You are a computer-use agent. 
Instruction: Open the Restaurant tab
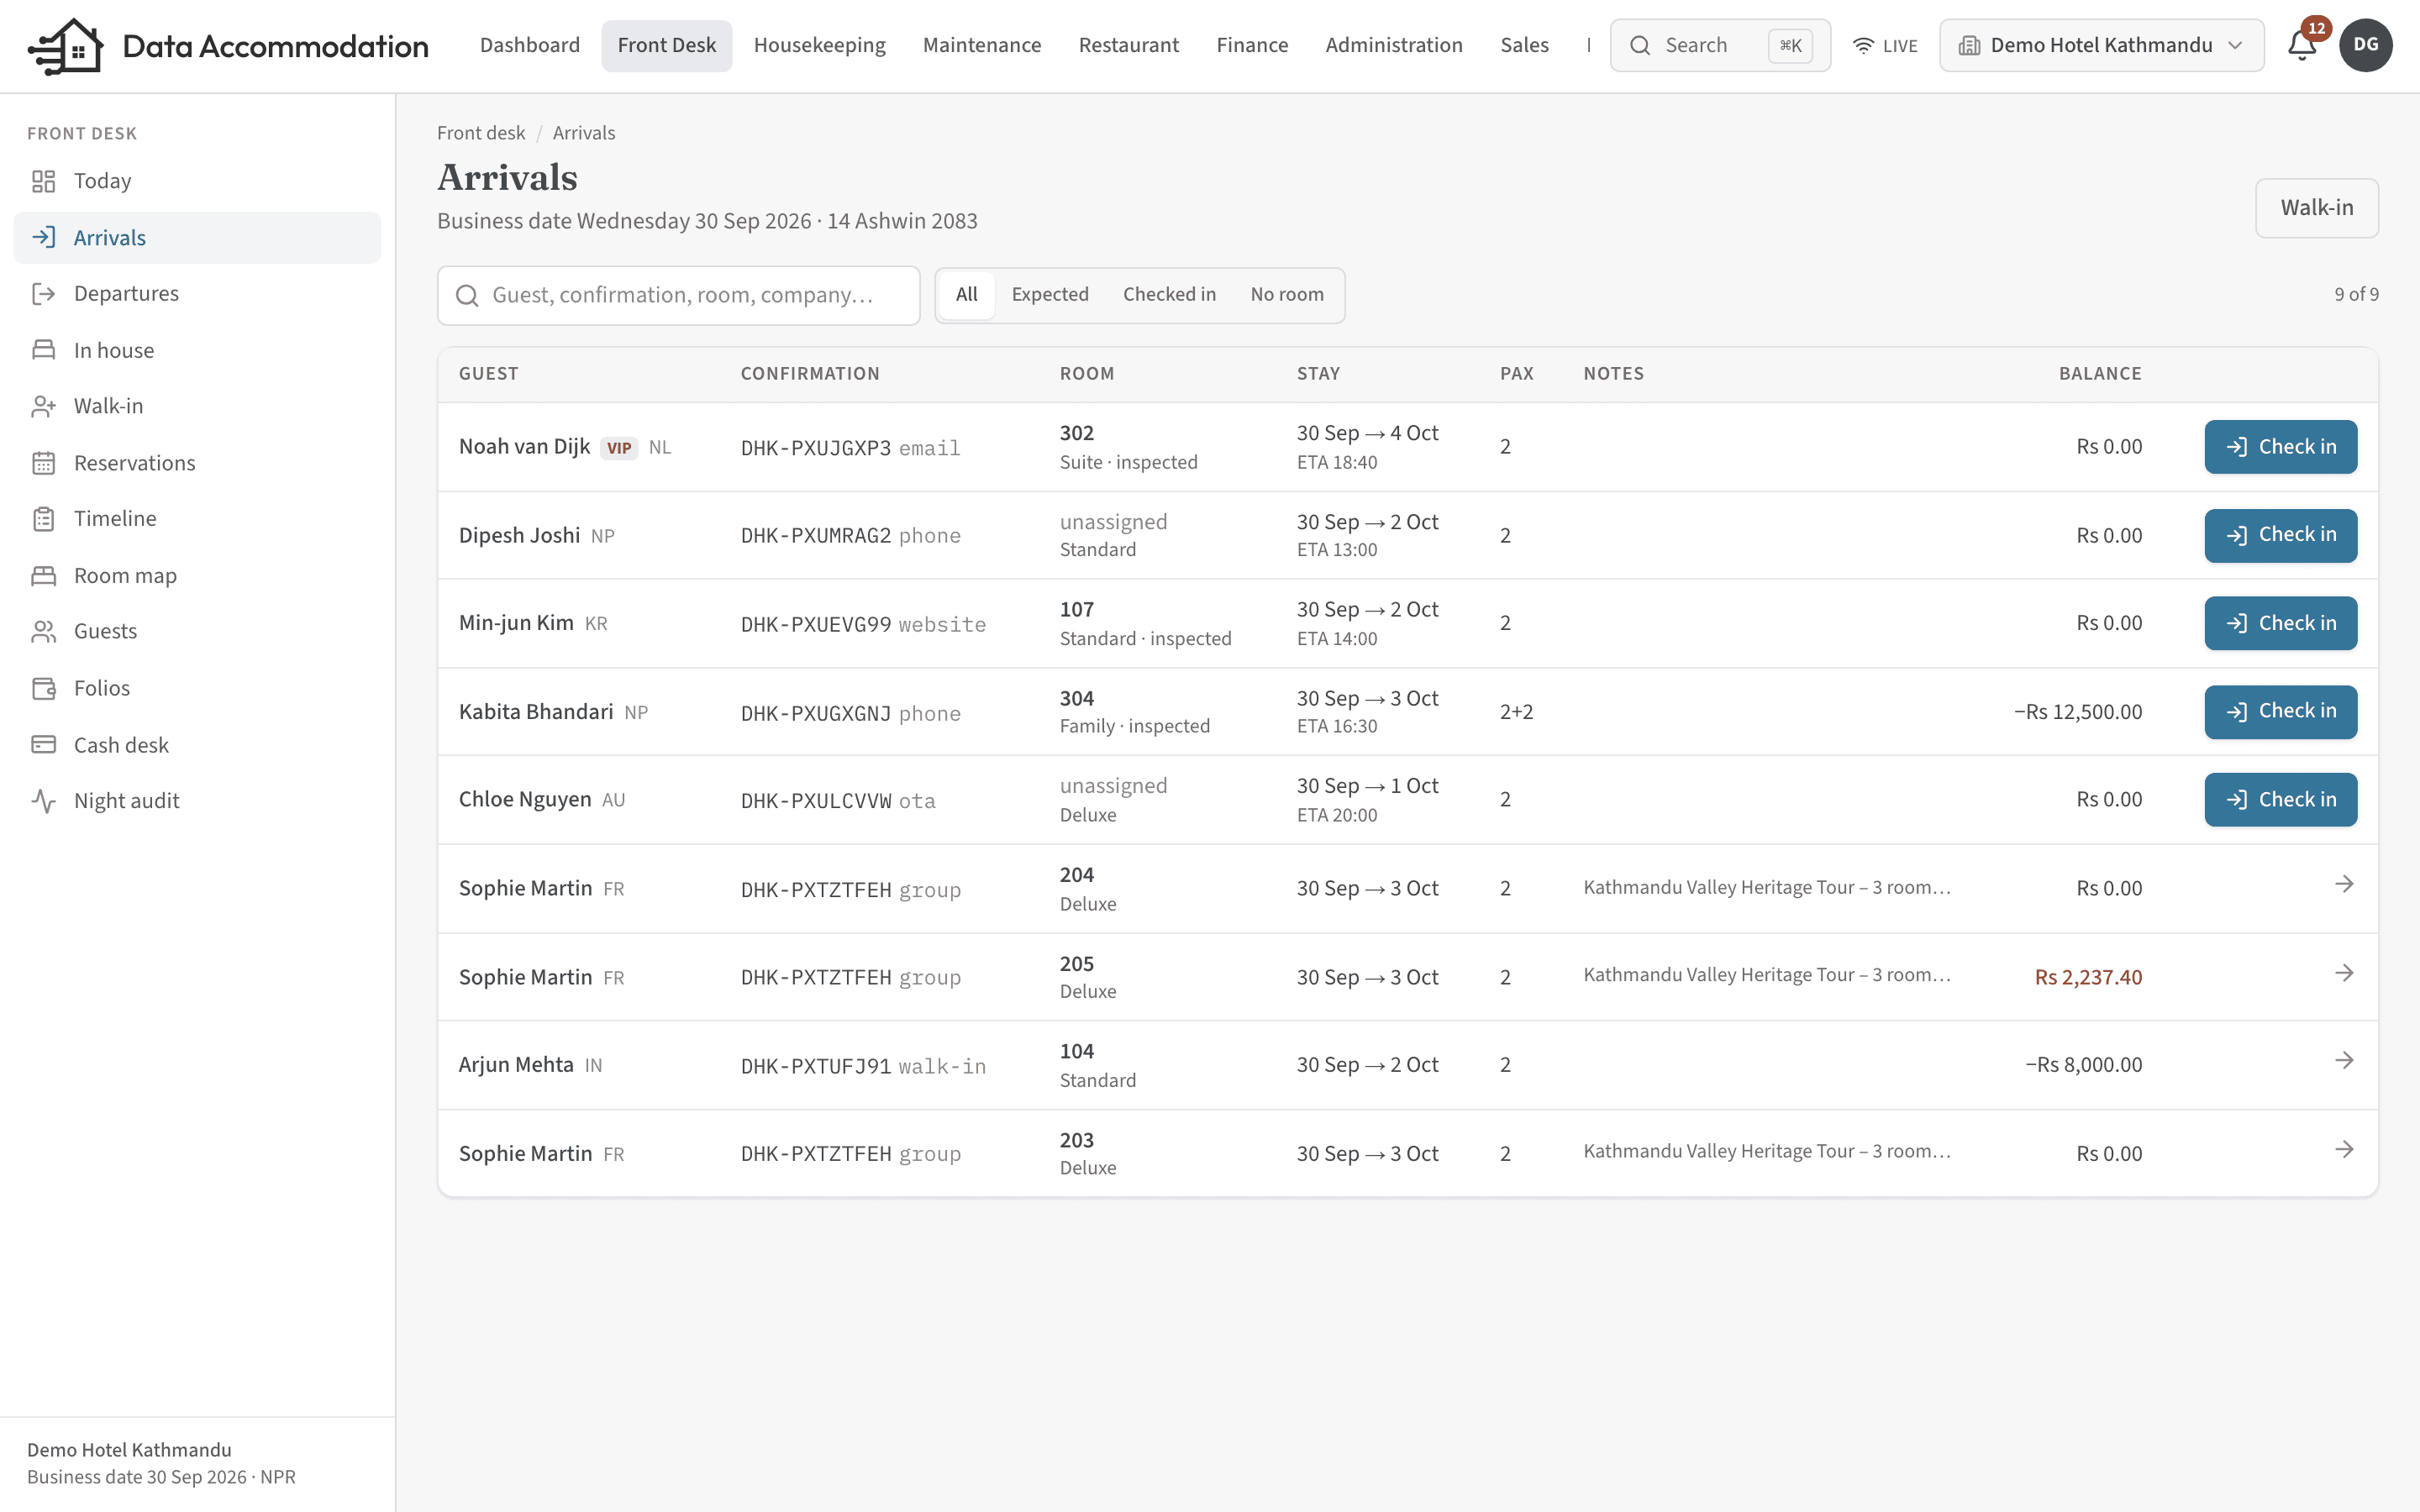1129,45
